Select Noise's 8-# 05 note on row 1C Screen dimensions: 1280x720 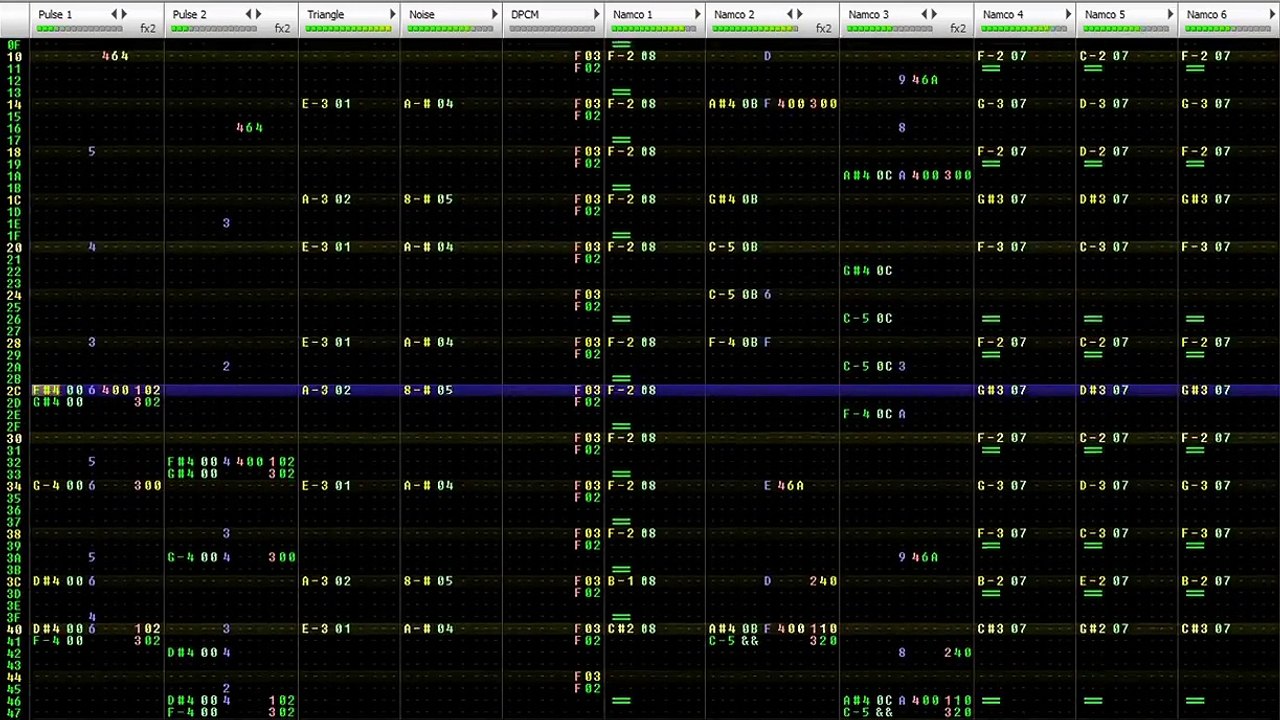(428, 199)
